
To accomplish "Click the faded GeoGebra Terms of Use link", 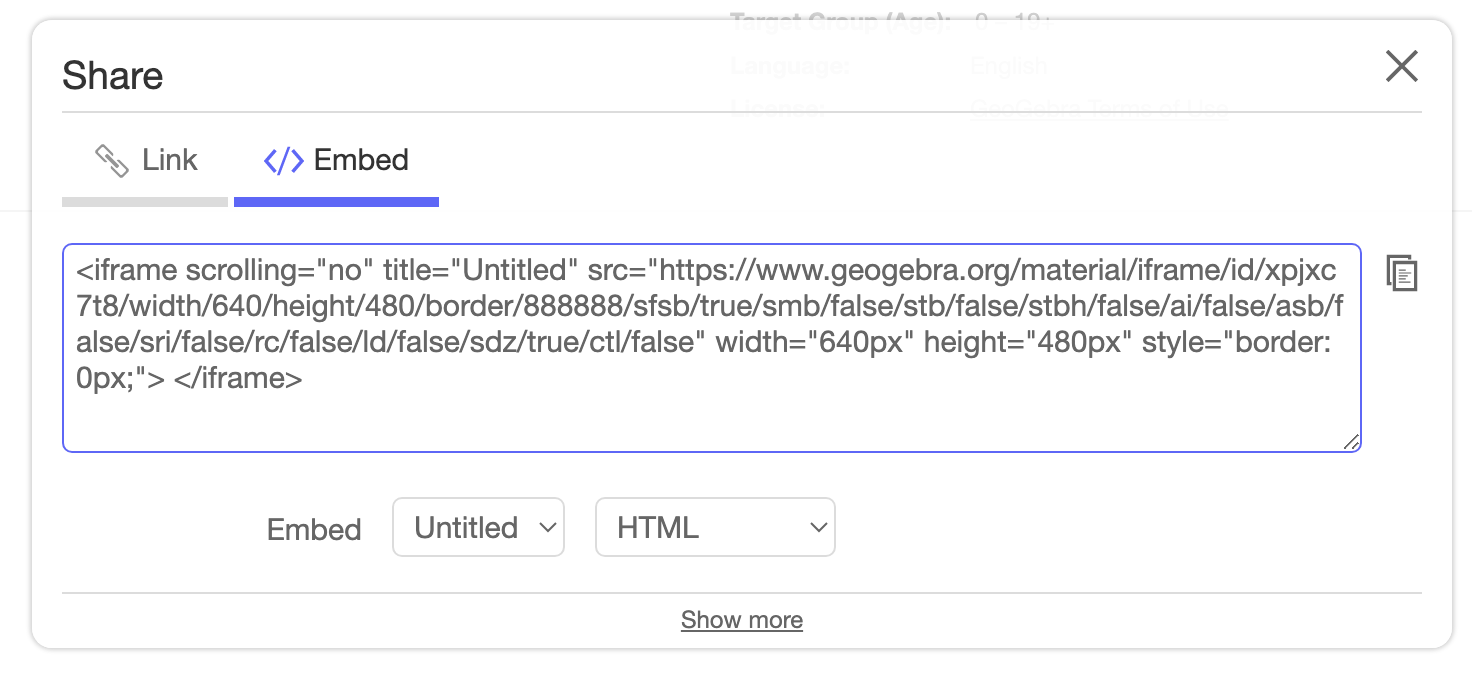I will click(x=1098, y=108).
